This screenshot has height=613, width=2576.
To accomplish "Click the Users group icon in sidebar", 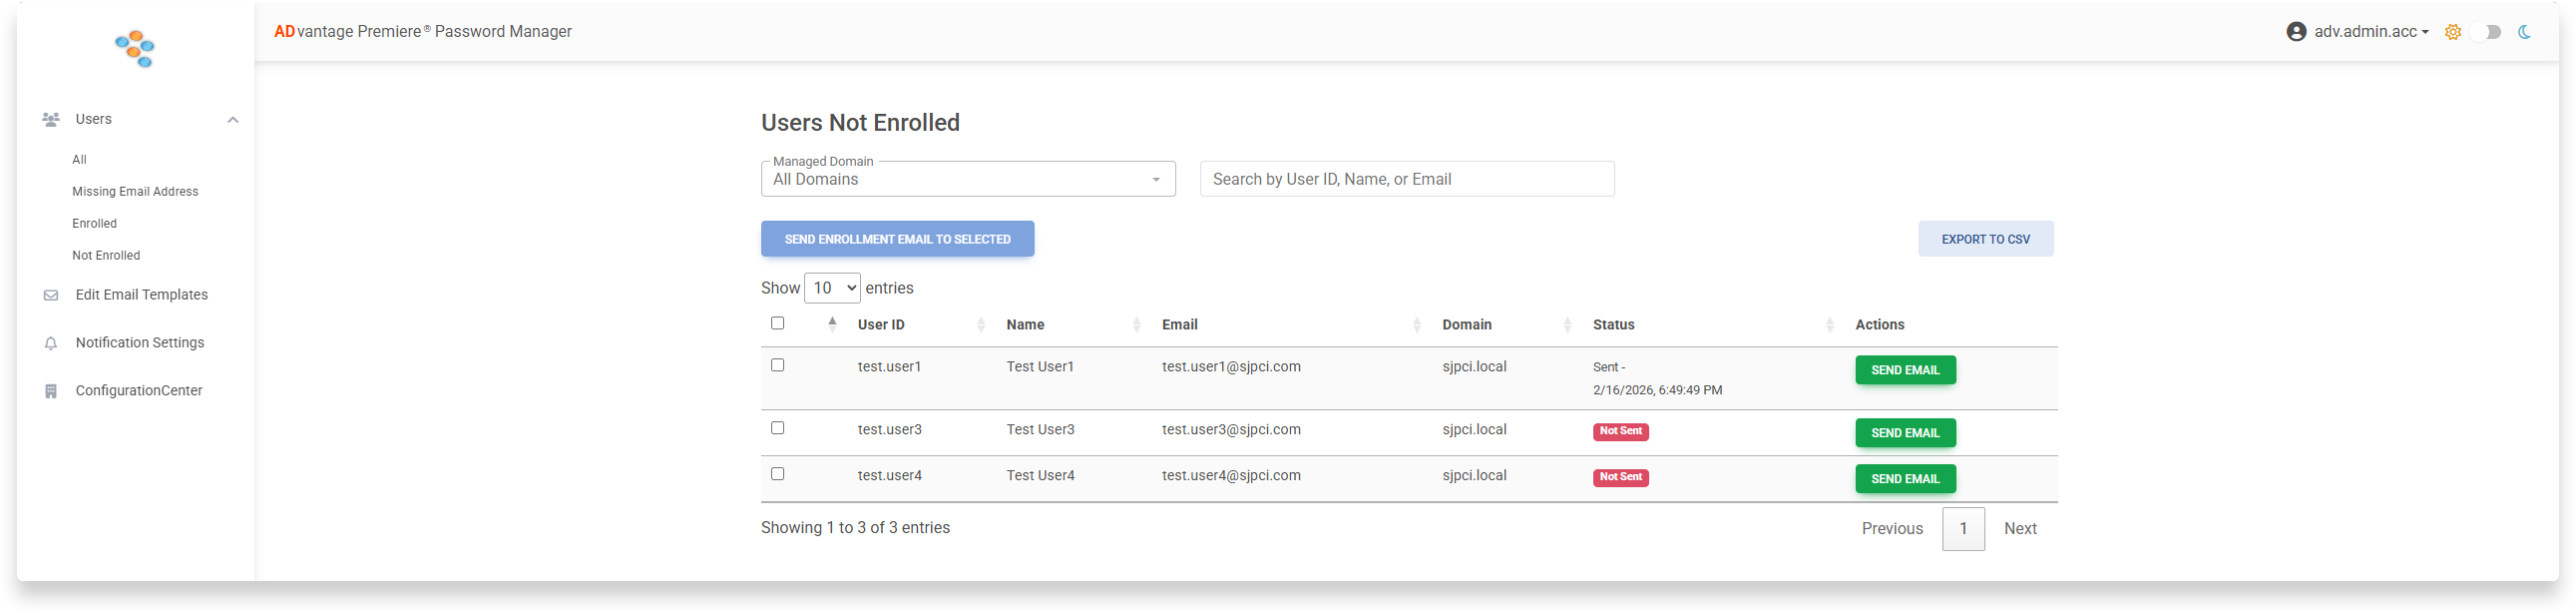I will 51,120.
